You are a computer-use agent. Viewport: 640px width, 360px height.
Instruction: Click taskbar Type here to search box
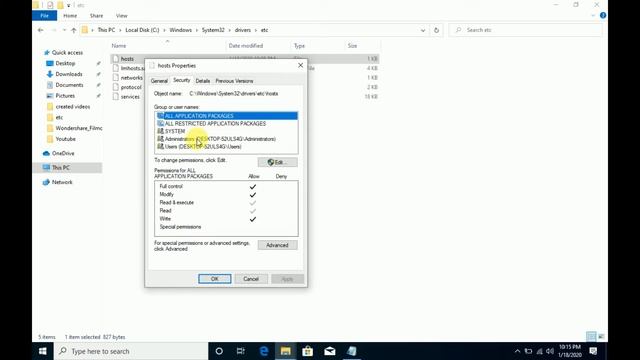pos(131,351)
